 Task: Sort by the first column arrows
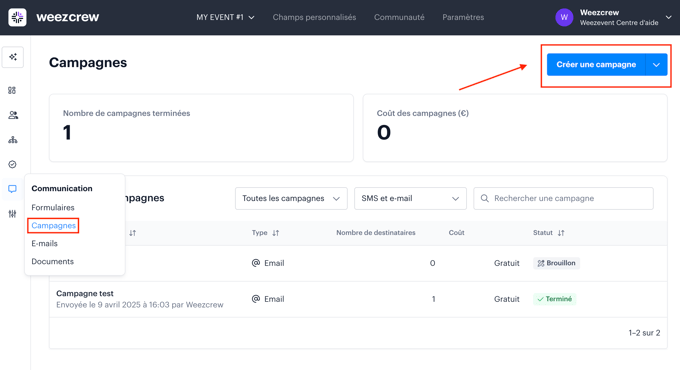coord(133,233)
